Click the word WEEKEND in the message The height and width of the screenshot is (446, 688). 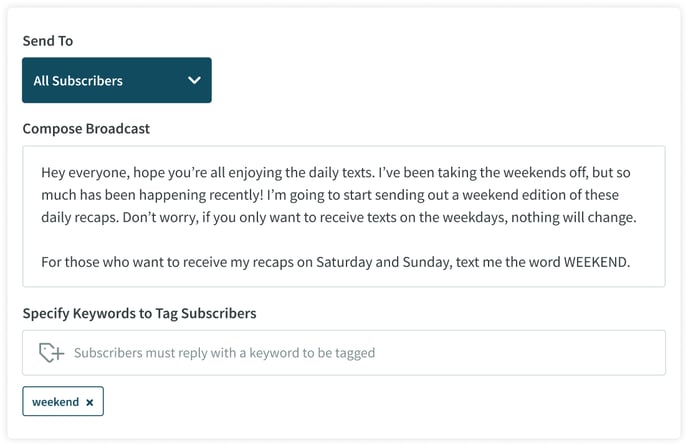tap(597, 262)
